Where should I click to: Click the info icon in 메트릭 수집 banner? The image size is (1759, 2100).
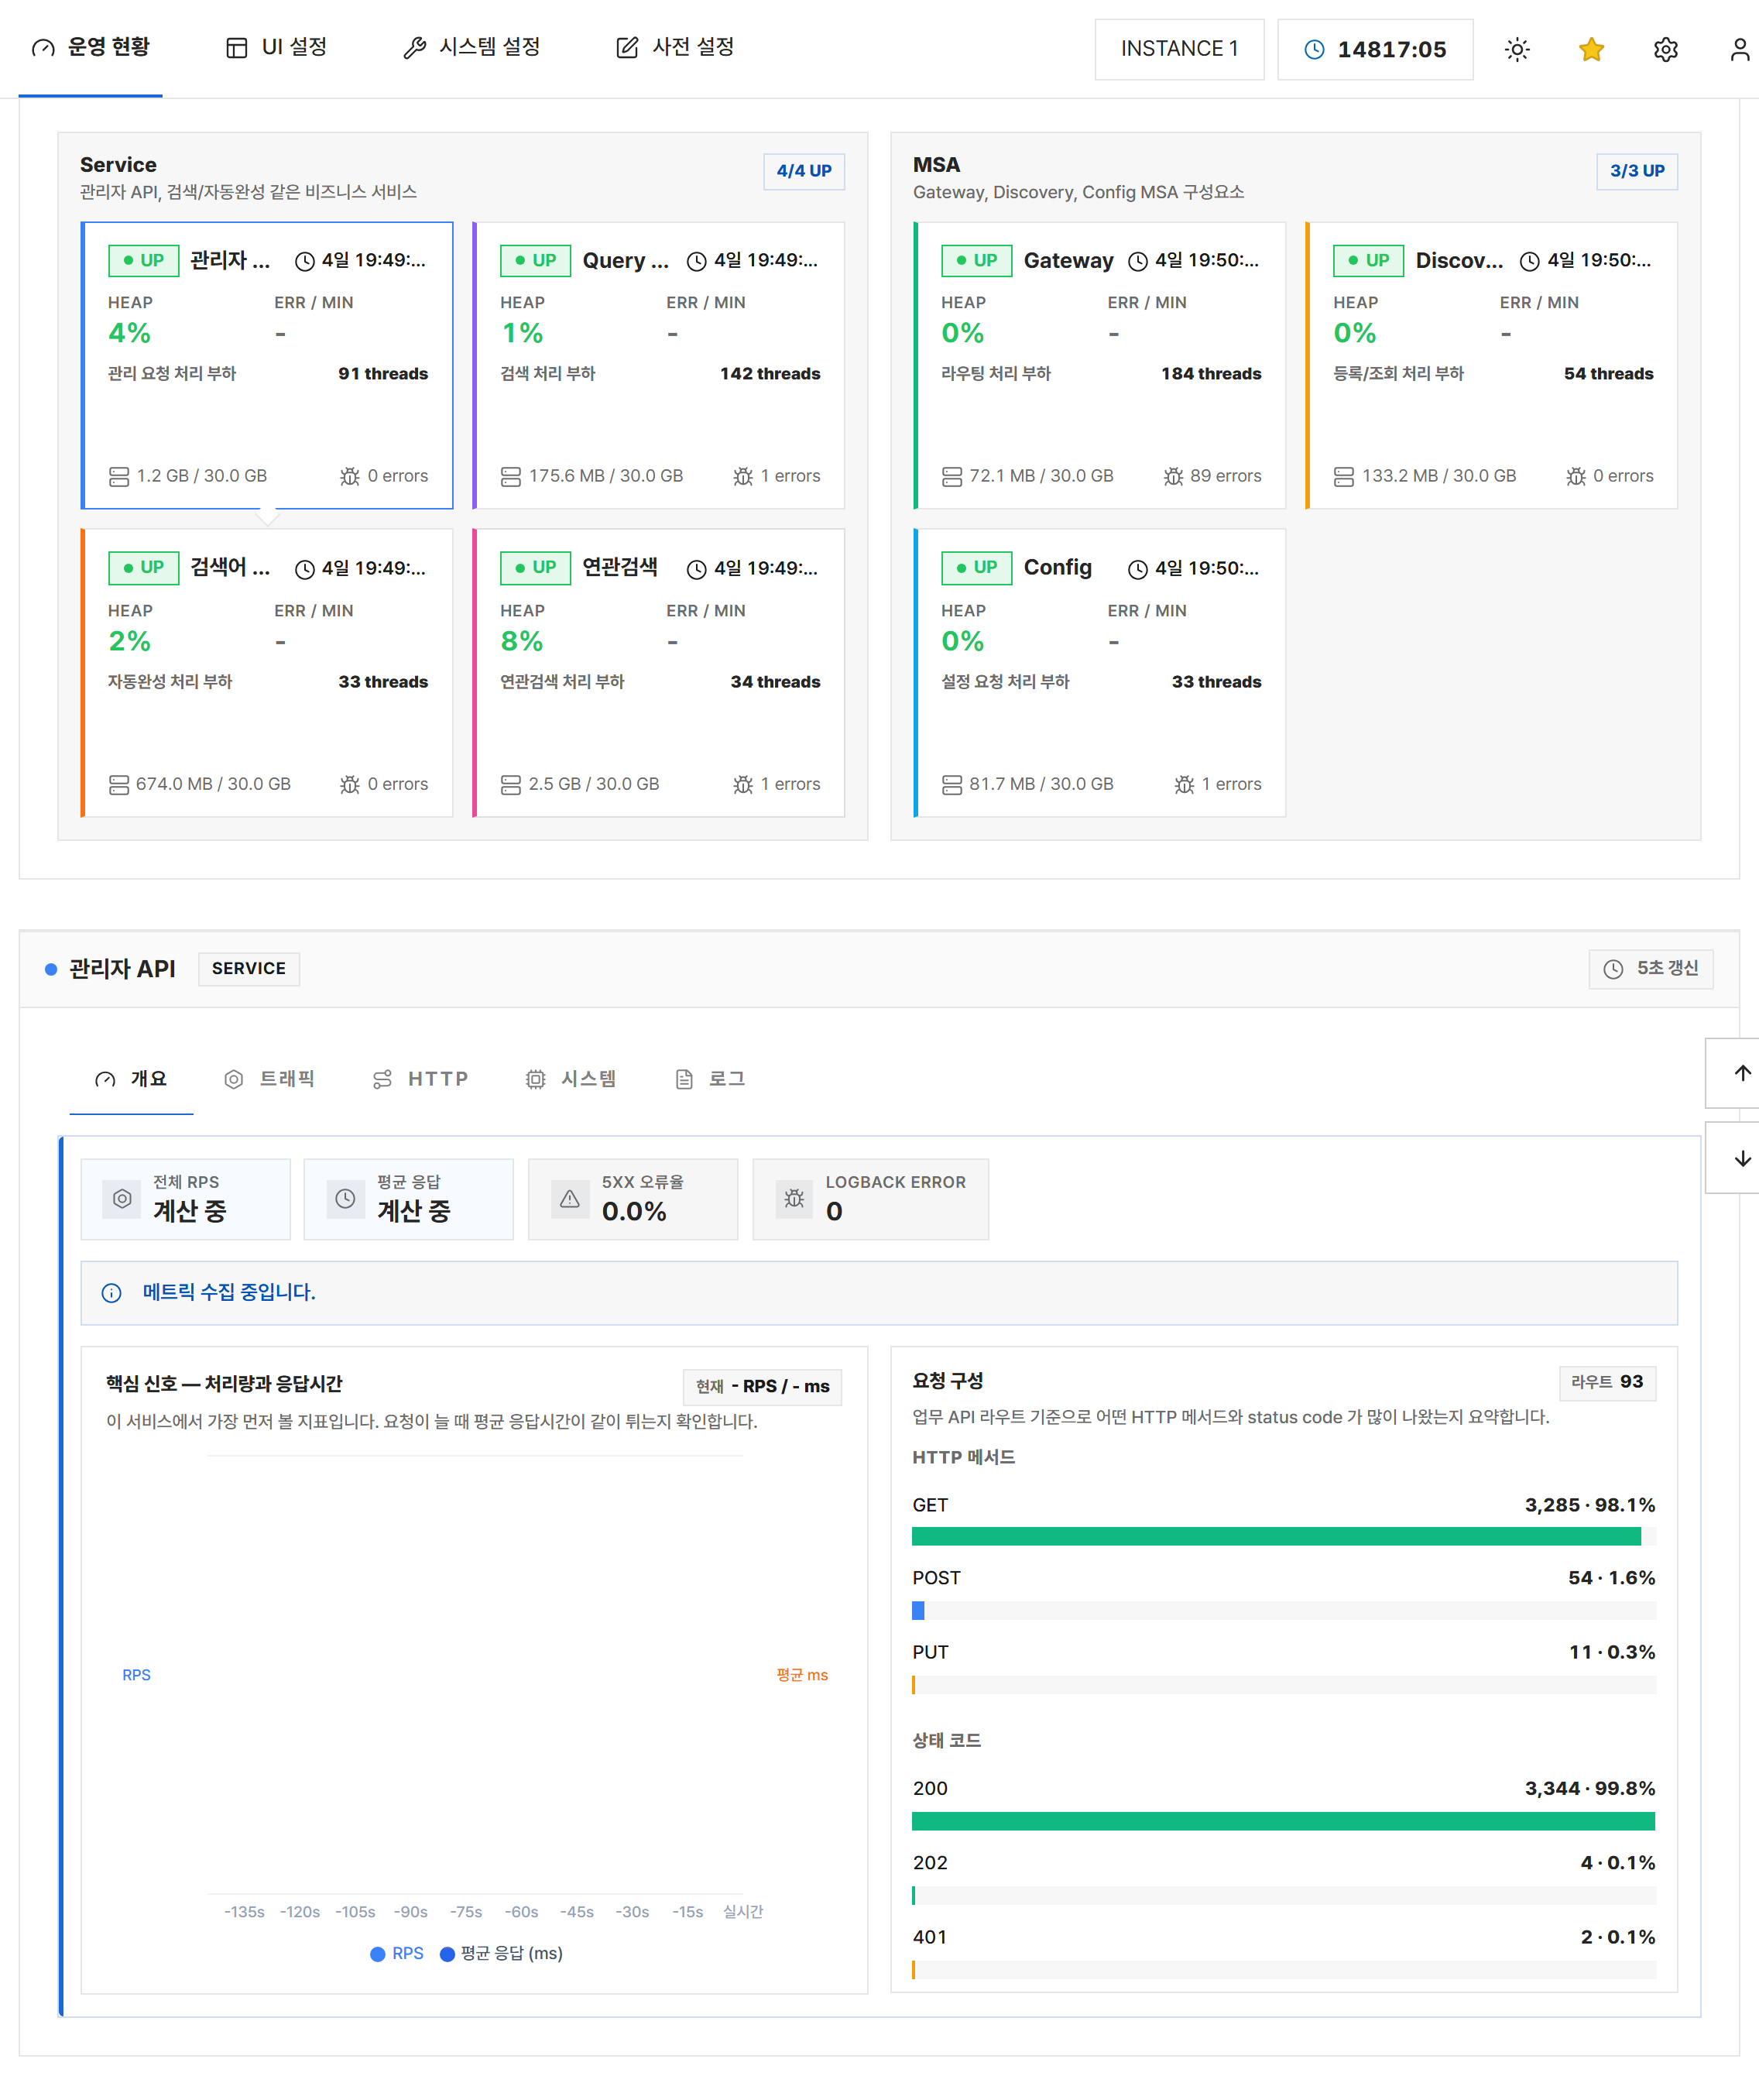click(x=112, y=1292)
